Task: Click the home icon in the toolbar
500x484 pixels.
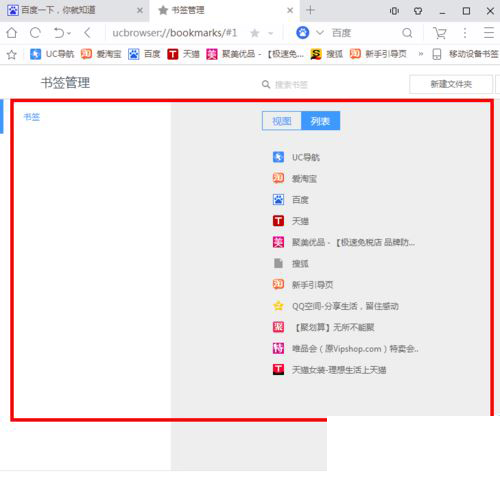Action: pyautogui.click(x=12, y=33)
